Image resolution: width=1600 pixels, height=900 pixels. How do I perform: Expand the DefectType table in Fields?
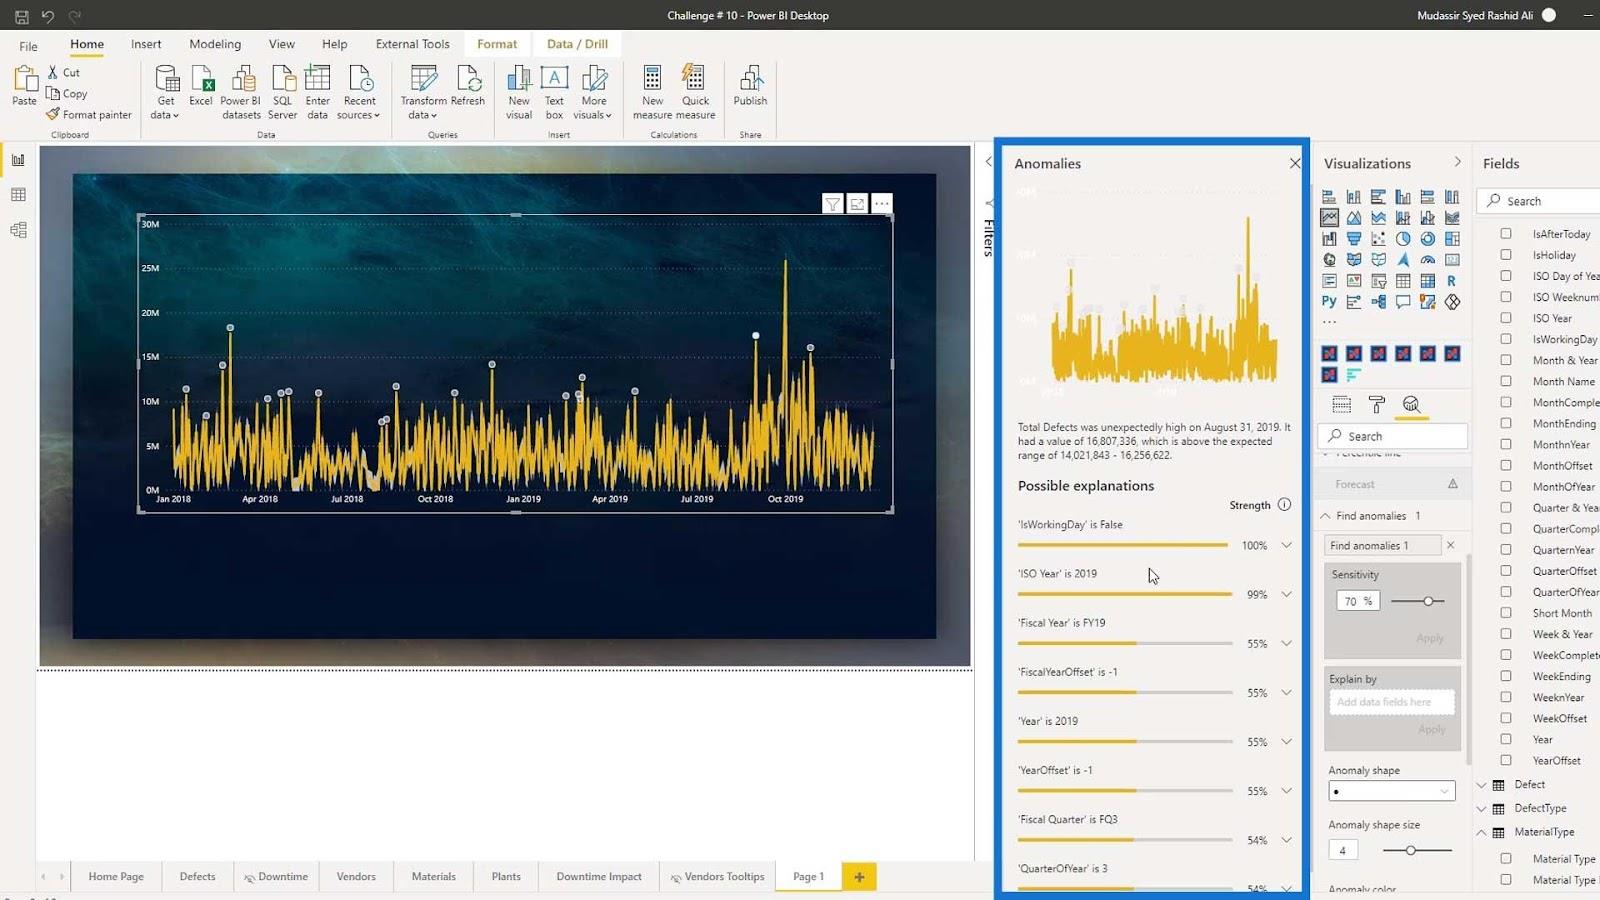coord(1482,808)
